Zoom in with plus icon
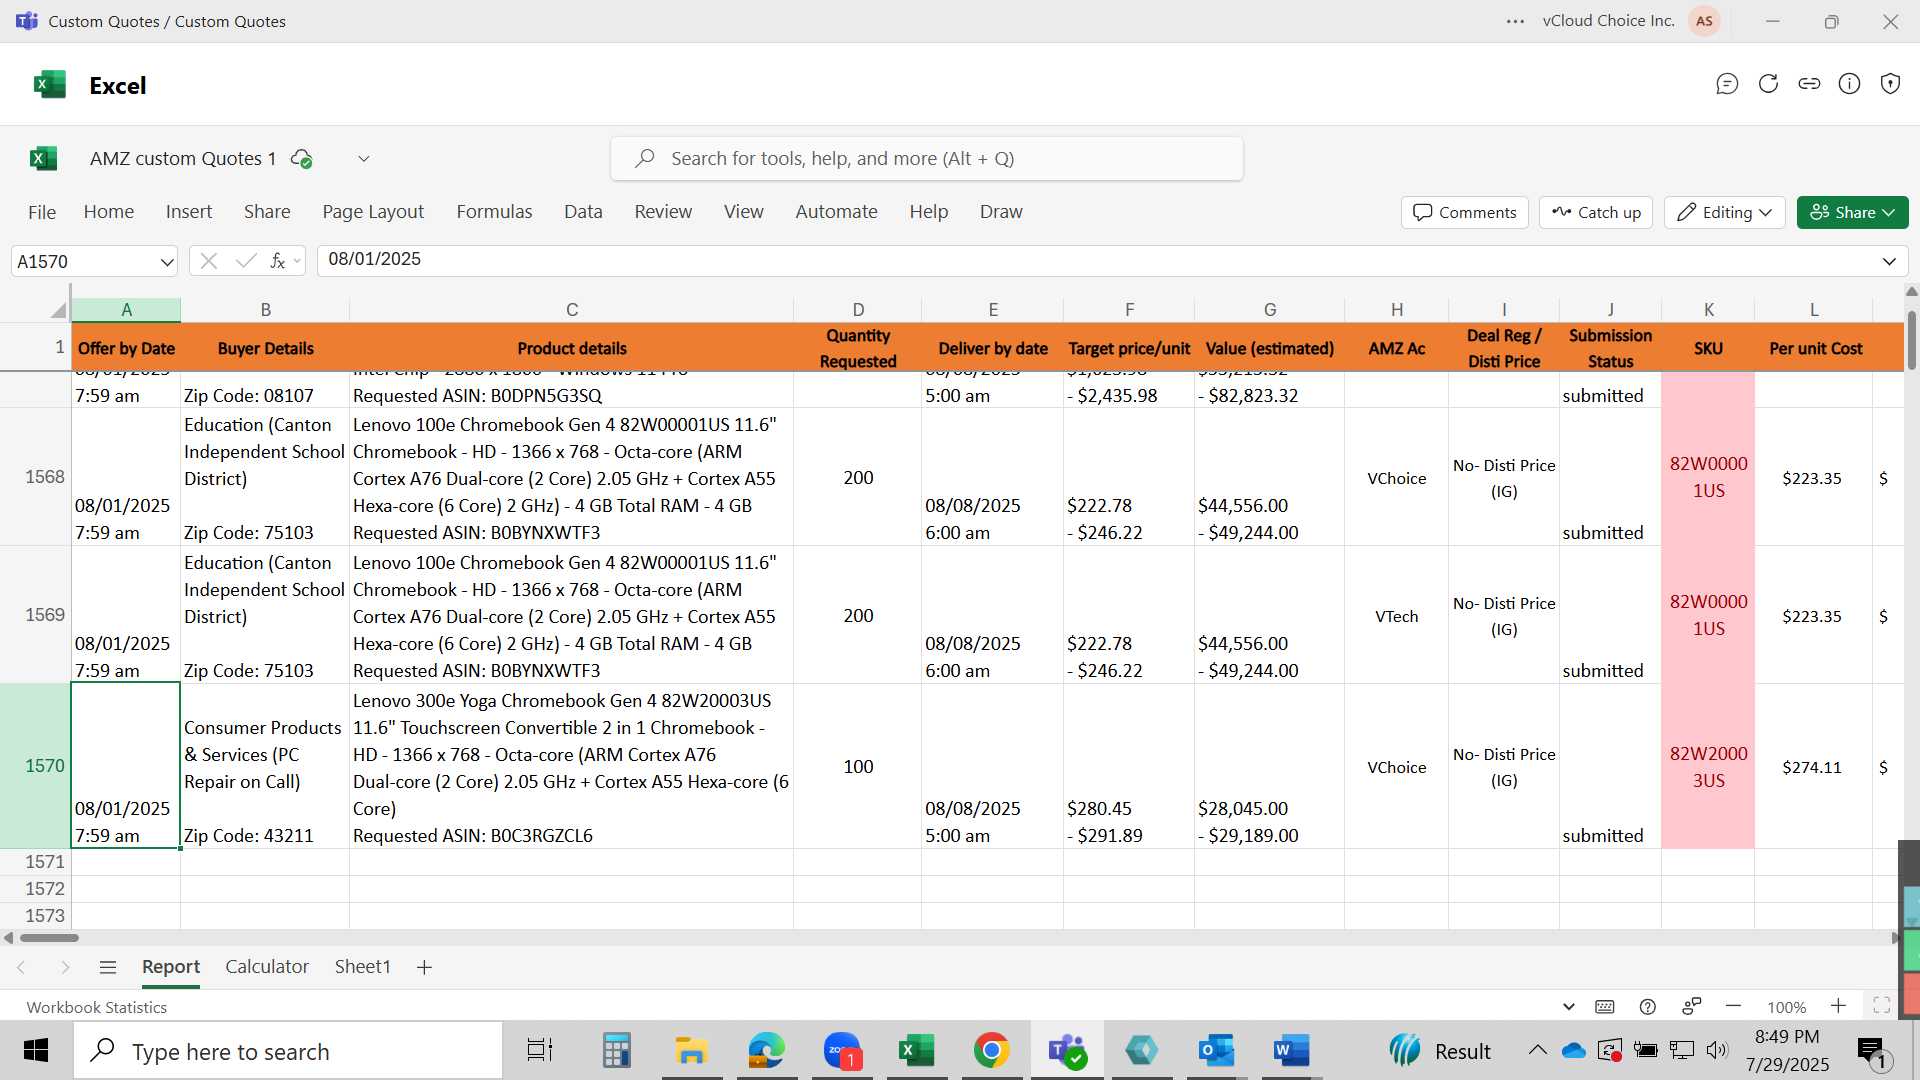The width and height of the screenshot is (1920, 1080). click(x=1838, y=1006)
